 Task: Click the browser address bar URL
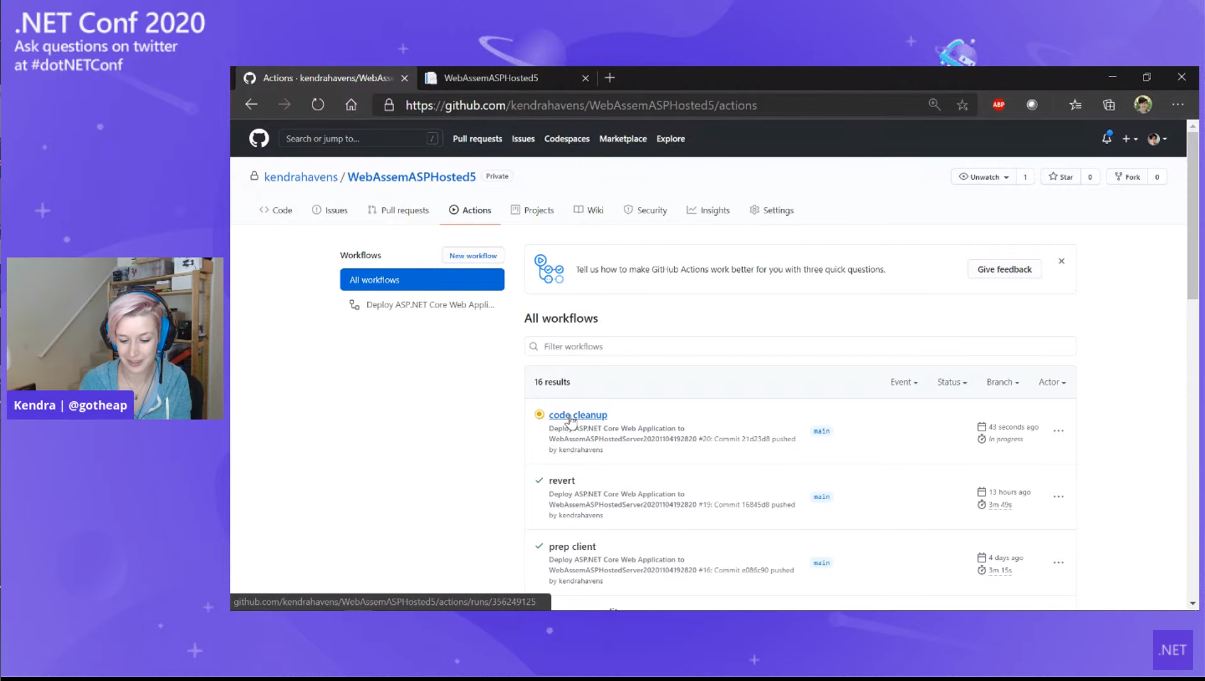(581, 105)
